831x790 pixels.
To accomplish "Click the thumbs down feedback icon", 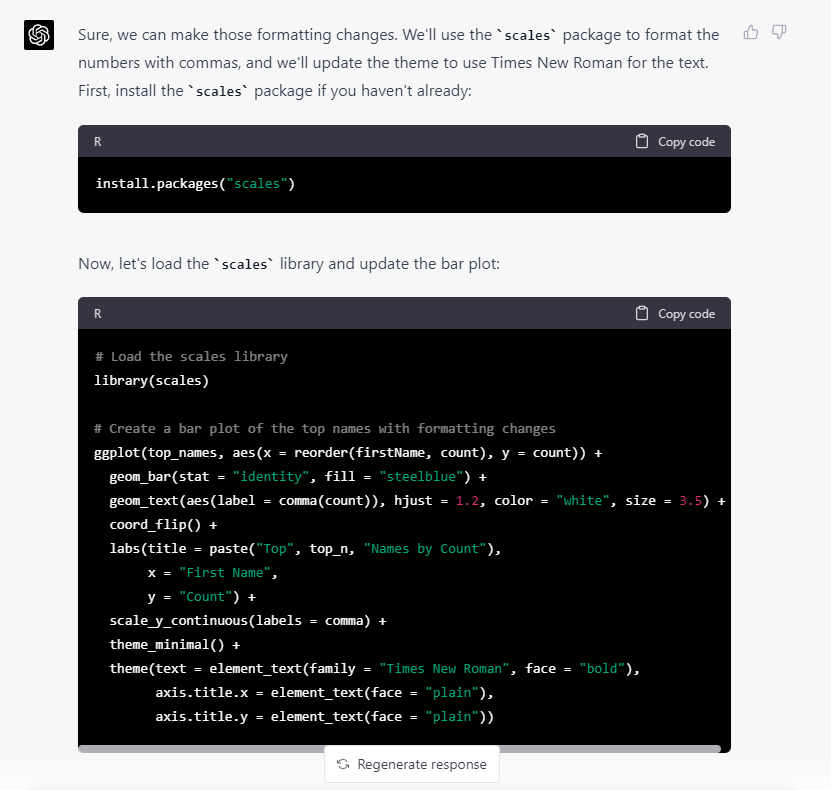I will click(x=779, y=32).
